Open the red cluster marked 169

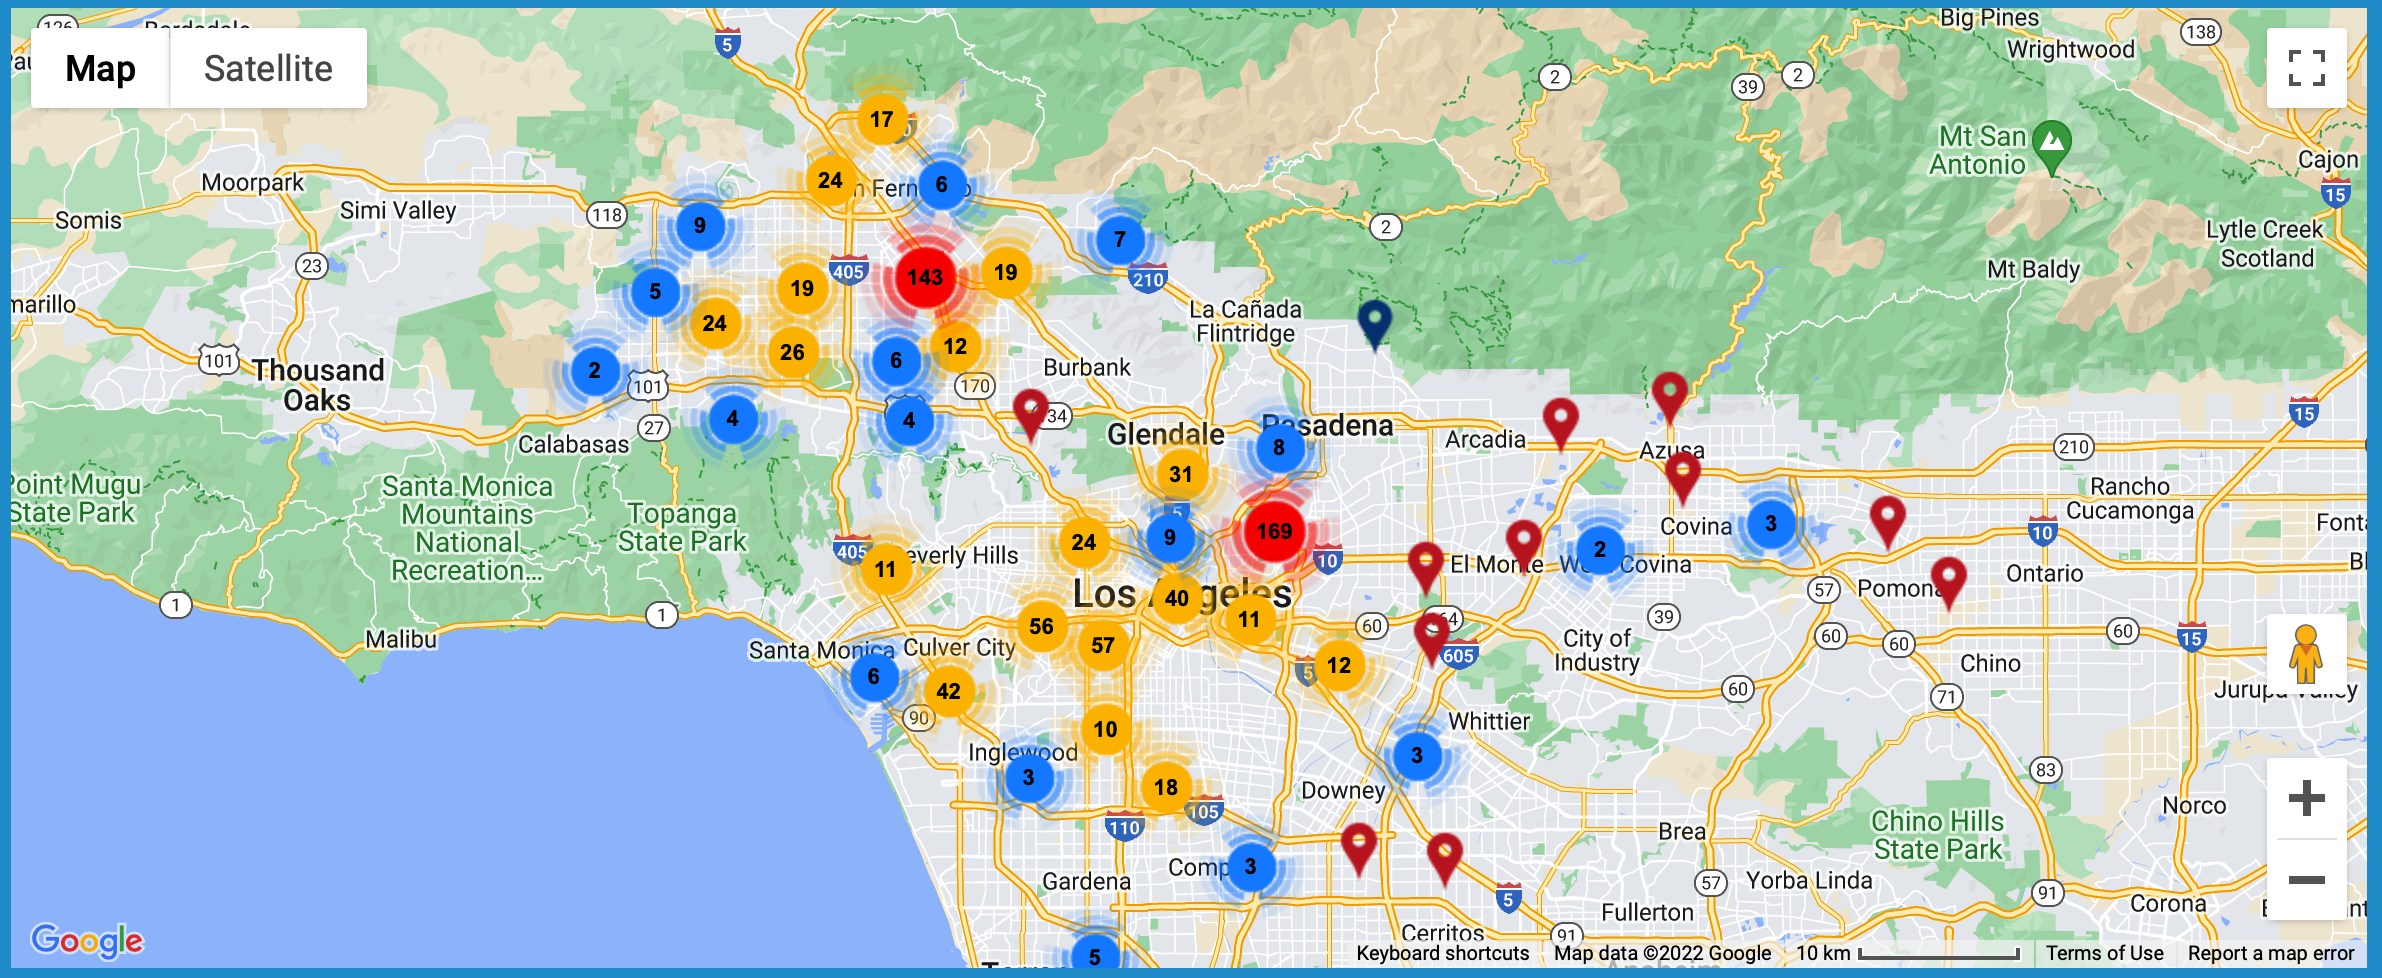(x=1274, y=531)
